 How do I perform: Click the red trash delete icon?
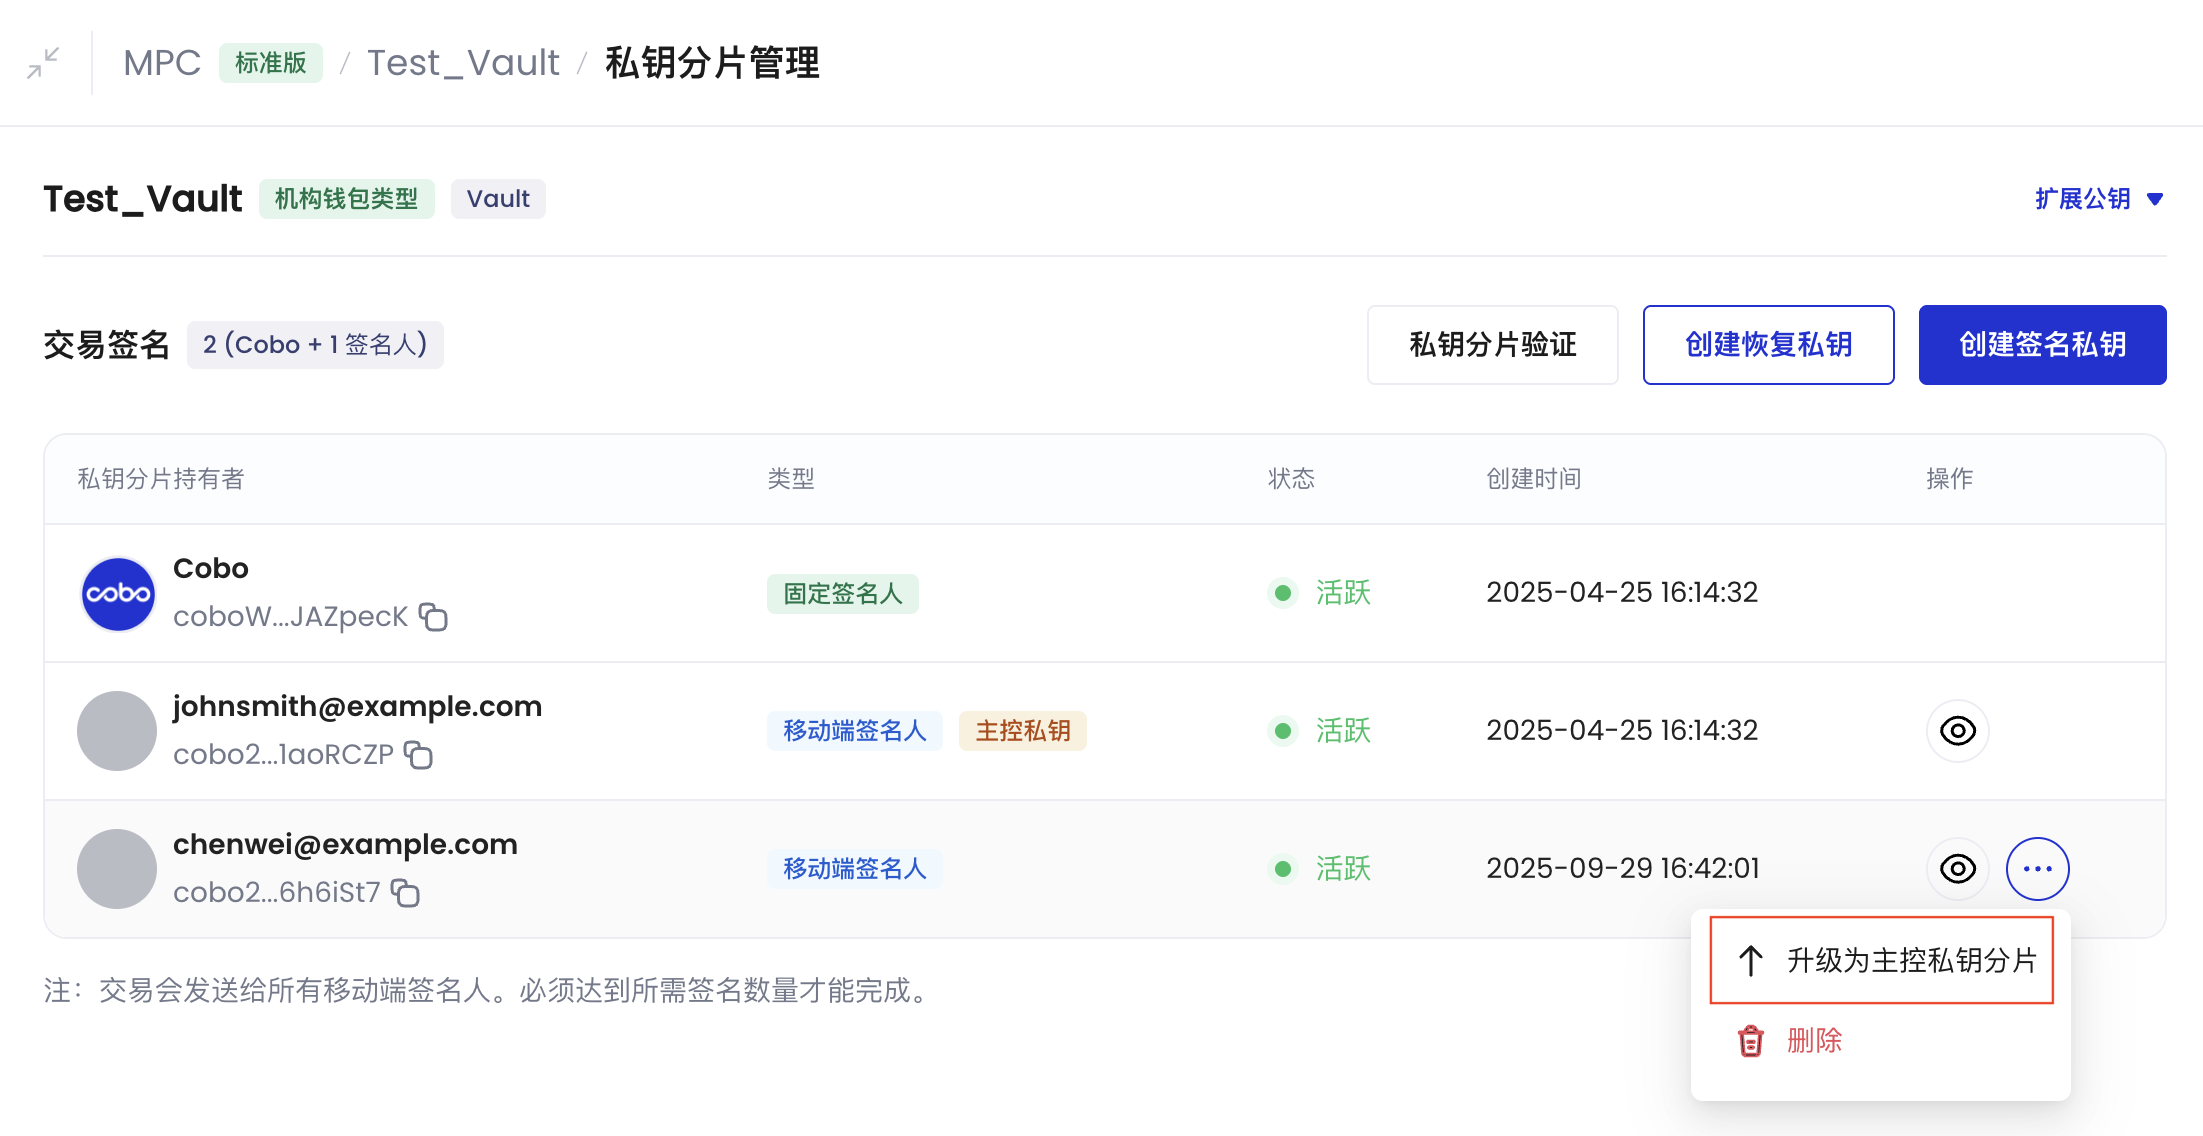click(1750, 1041)
